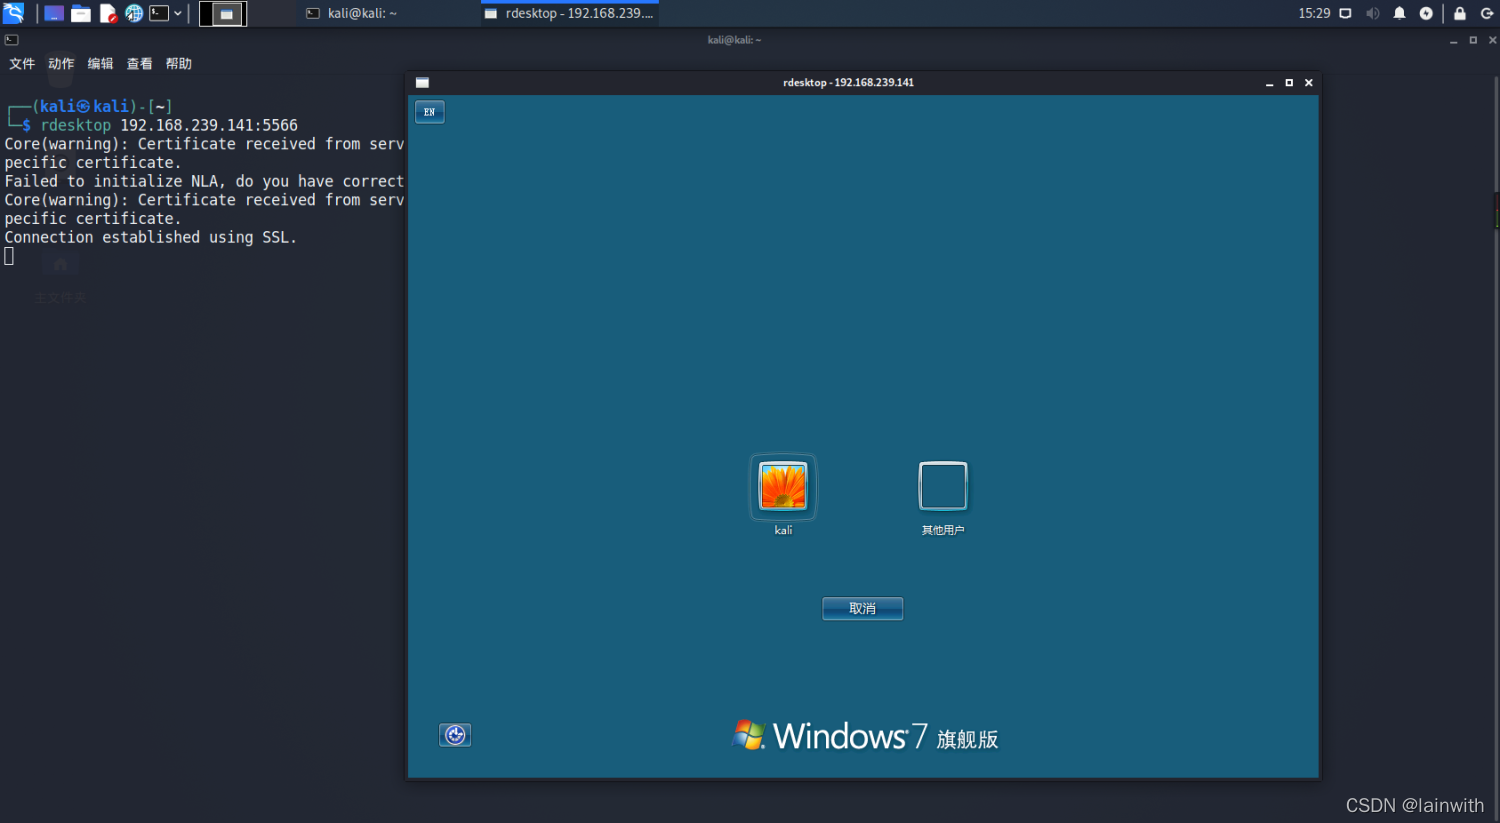Click the 15:29 clock in panel
The height and width of the screenshot is (823, 1500).
tap(1314, 14)
